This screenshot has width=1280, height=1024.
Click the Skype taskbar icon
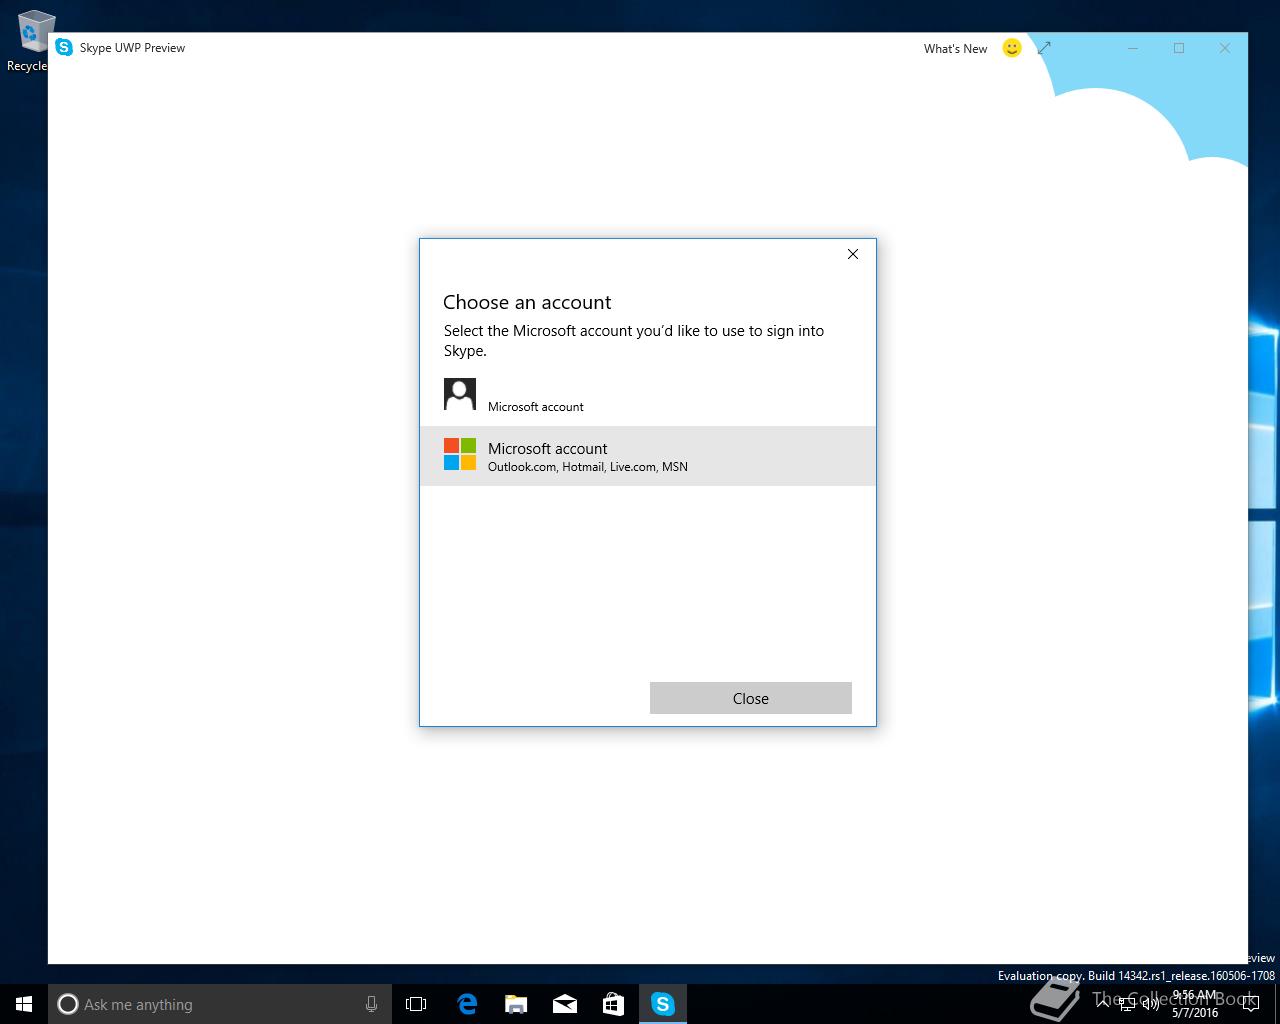click(662, 1004)
